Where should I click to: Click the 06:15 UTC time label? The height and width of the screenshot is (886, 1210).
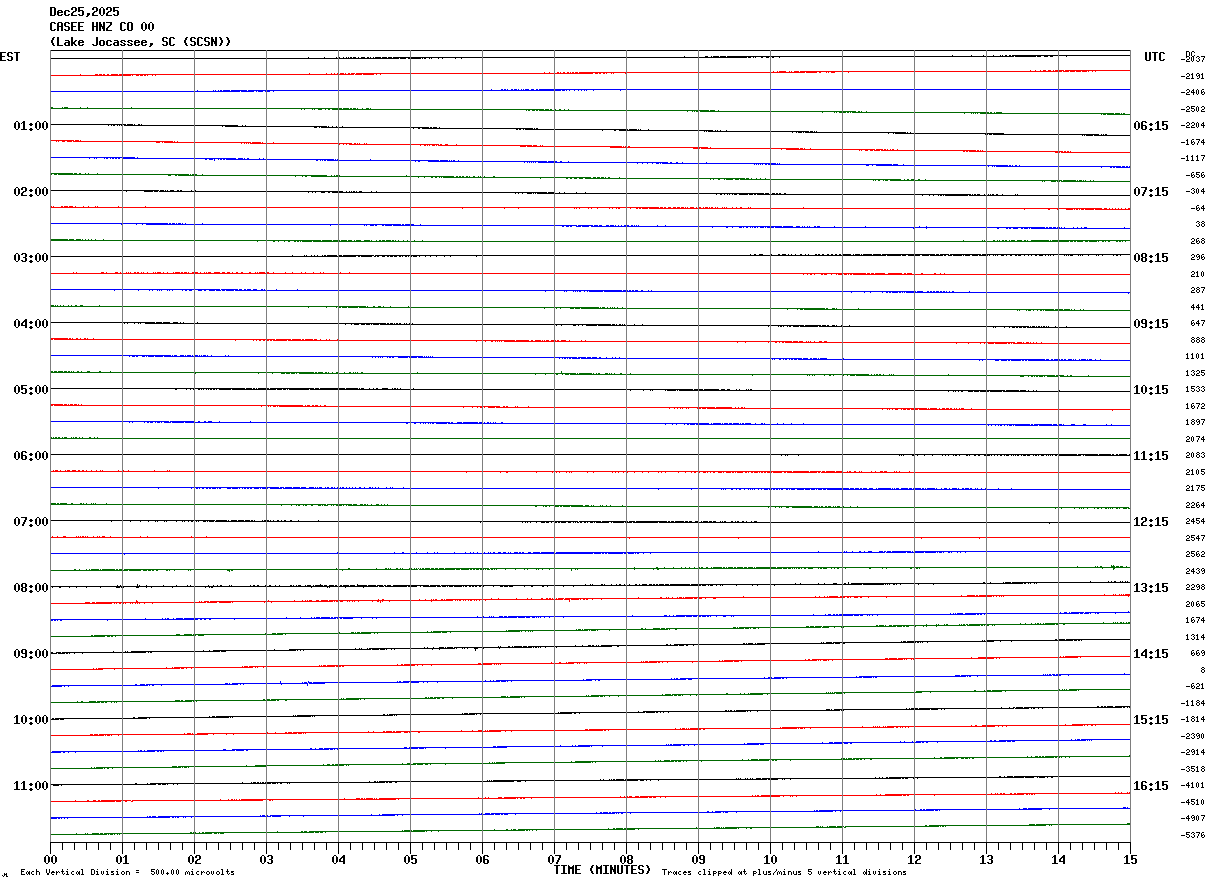1151,125
